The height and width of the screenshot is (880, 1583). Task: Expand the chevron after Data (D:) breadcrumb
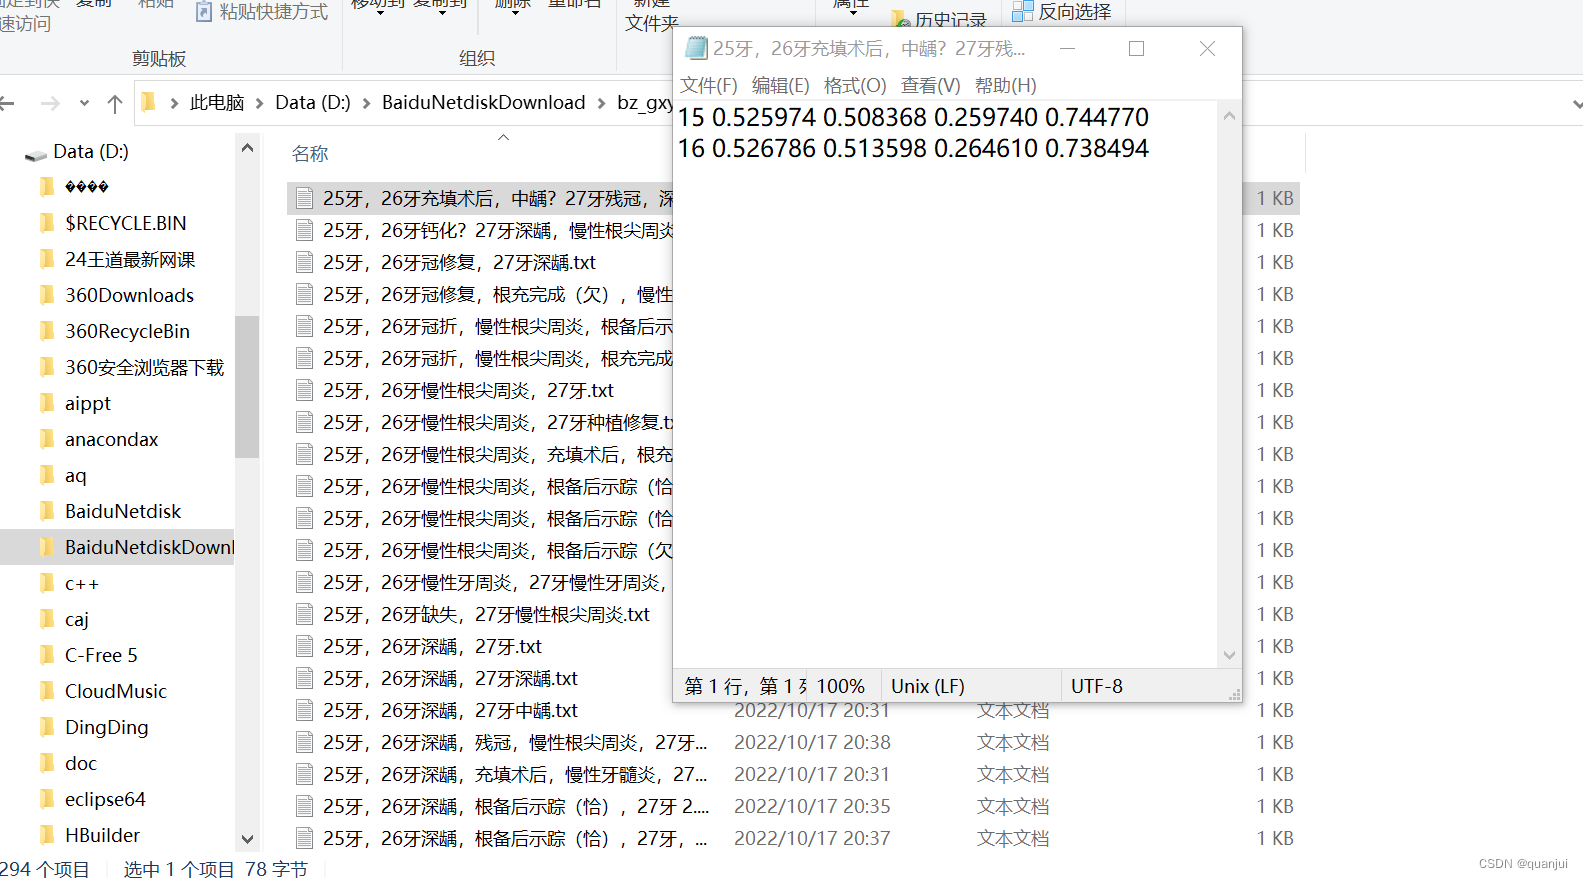point(366,103)
